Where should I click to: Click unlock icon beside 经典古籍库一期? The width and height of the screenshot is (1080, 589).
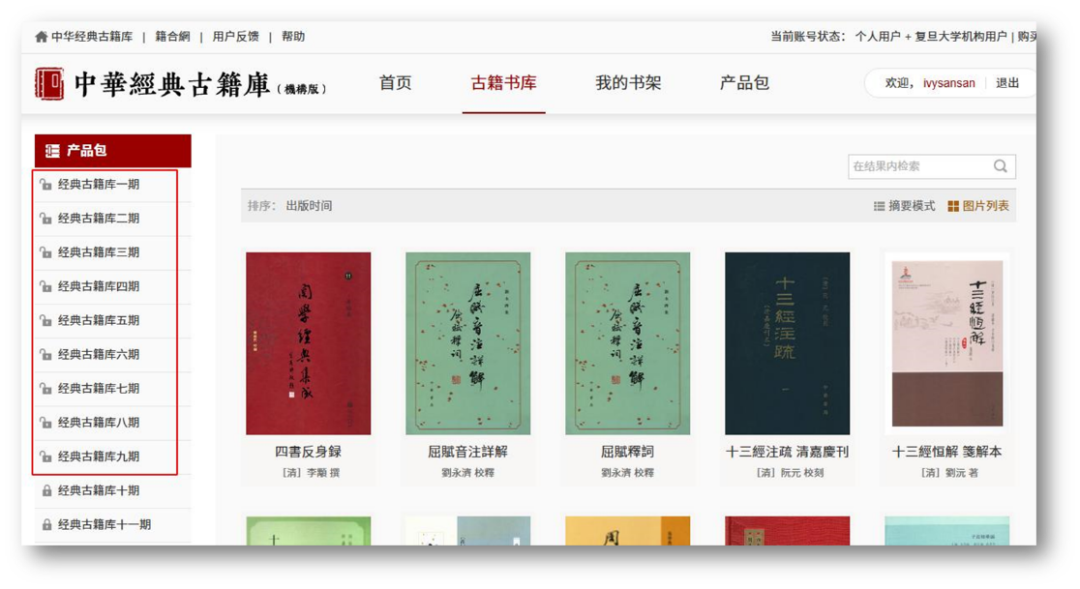coord(46,184)
